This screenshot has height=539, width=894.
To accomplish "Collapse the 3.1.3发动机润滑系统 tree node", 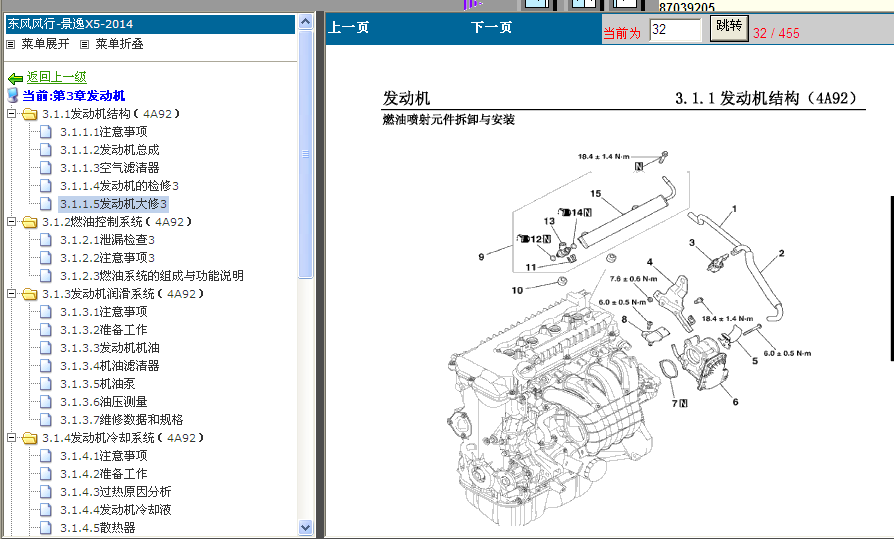I will (11, 293).
